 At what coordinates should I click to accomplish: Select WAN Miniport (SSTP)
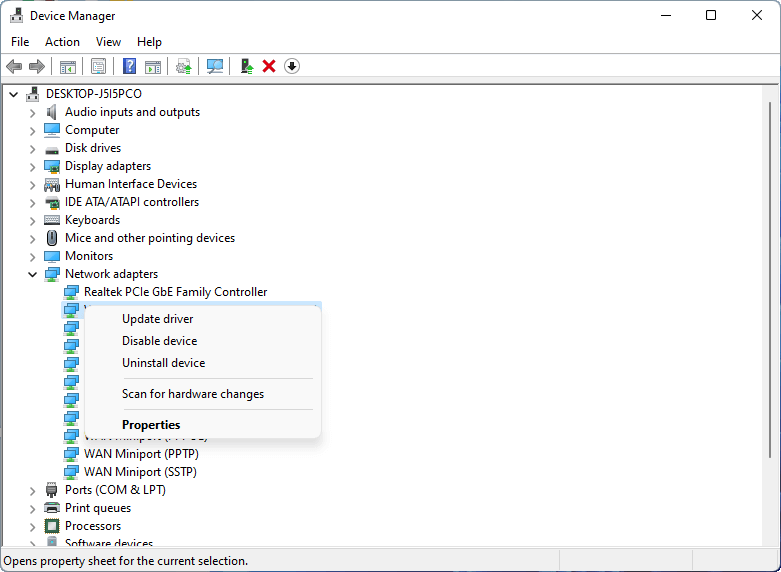140,472
